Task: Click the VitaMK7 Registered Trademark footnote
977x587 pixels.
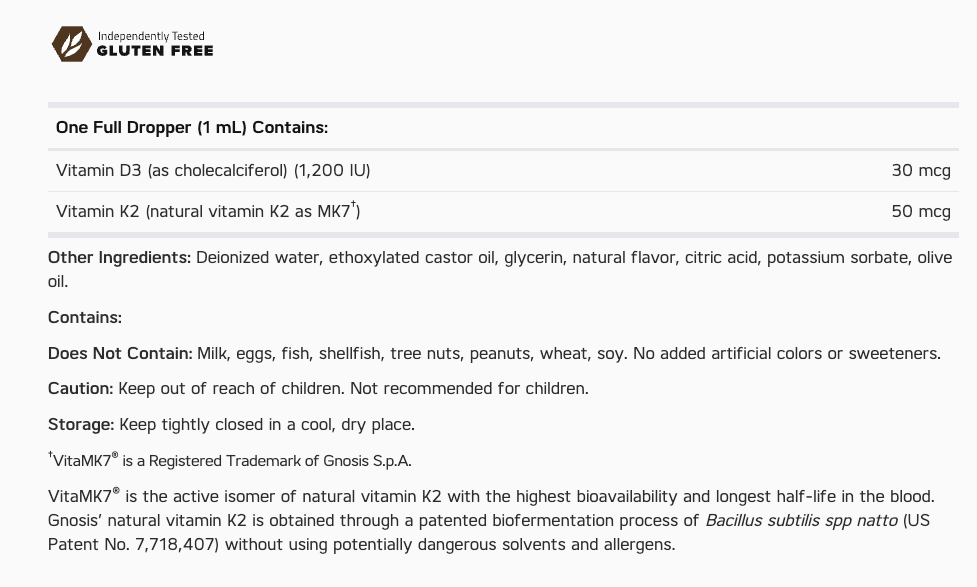Action: point(229,461)
